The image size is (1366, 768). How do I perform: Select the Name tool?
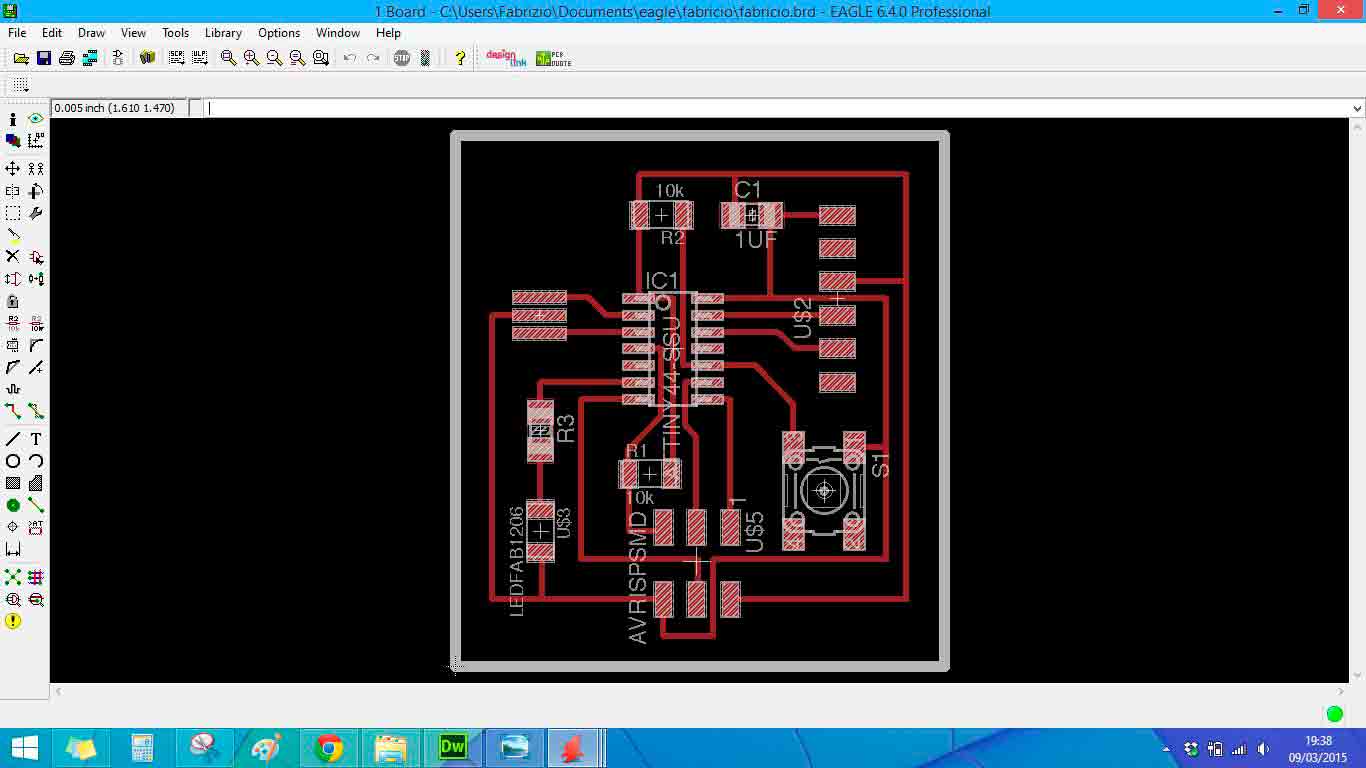[x=13, y=323]
